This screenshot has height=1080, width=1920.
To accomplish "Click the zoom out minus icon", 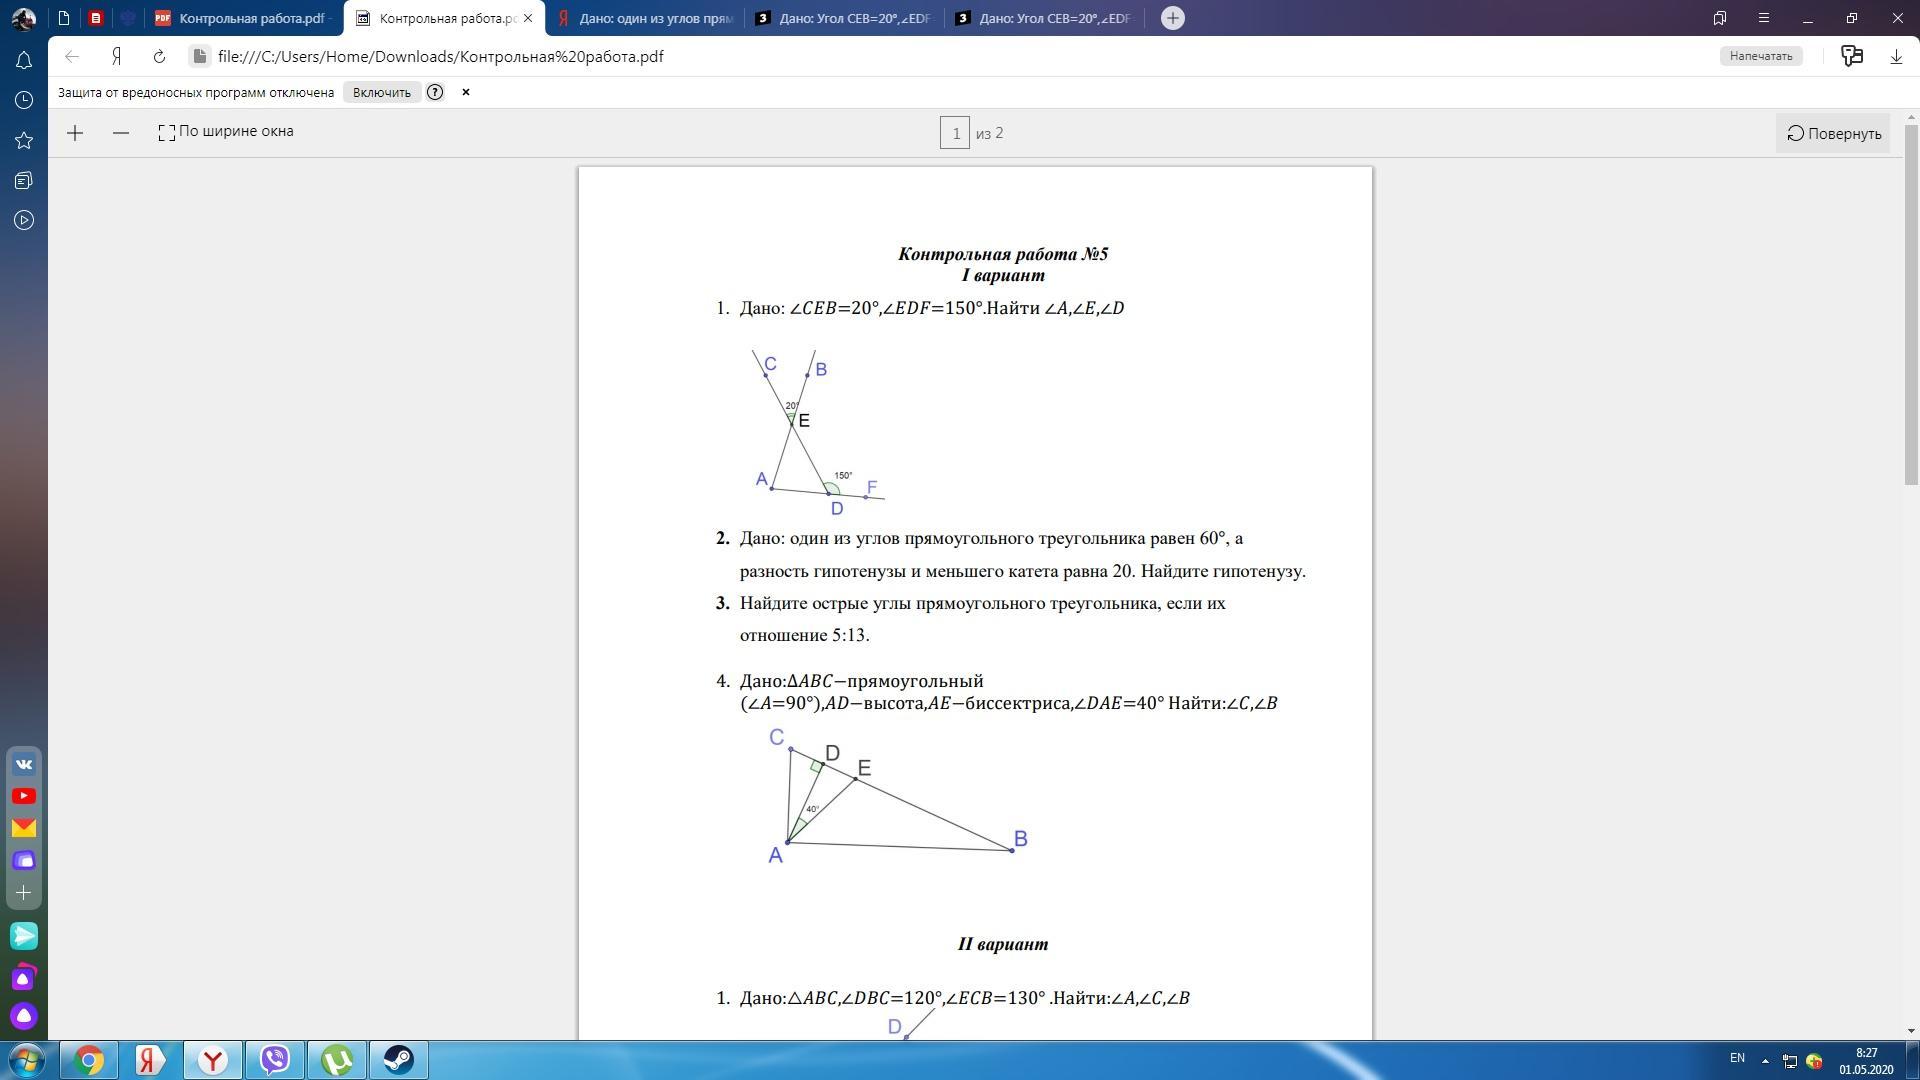I will coord(121,133).
